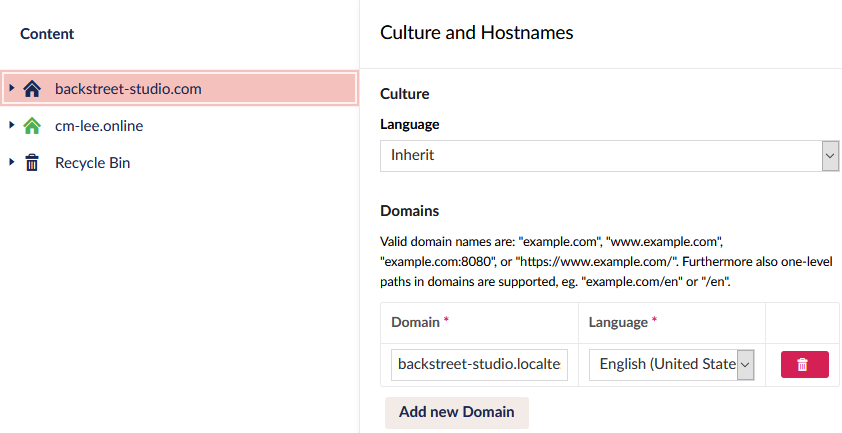842x433 pixels.
Task: Delete the domain using red trash button
Action: pyautogui.click(x=802, y=365)
